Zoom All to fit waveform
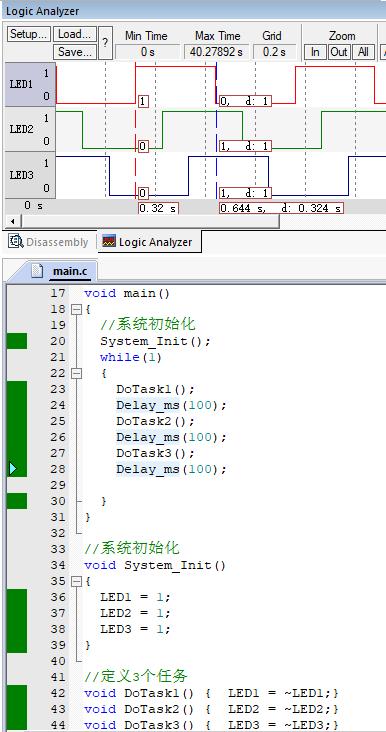 (x=363, y=52)
